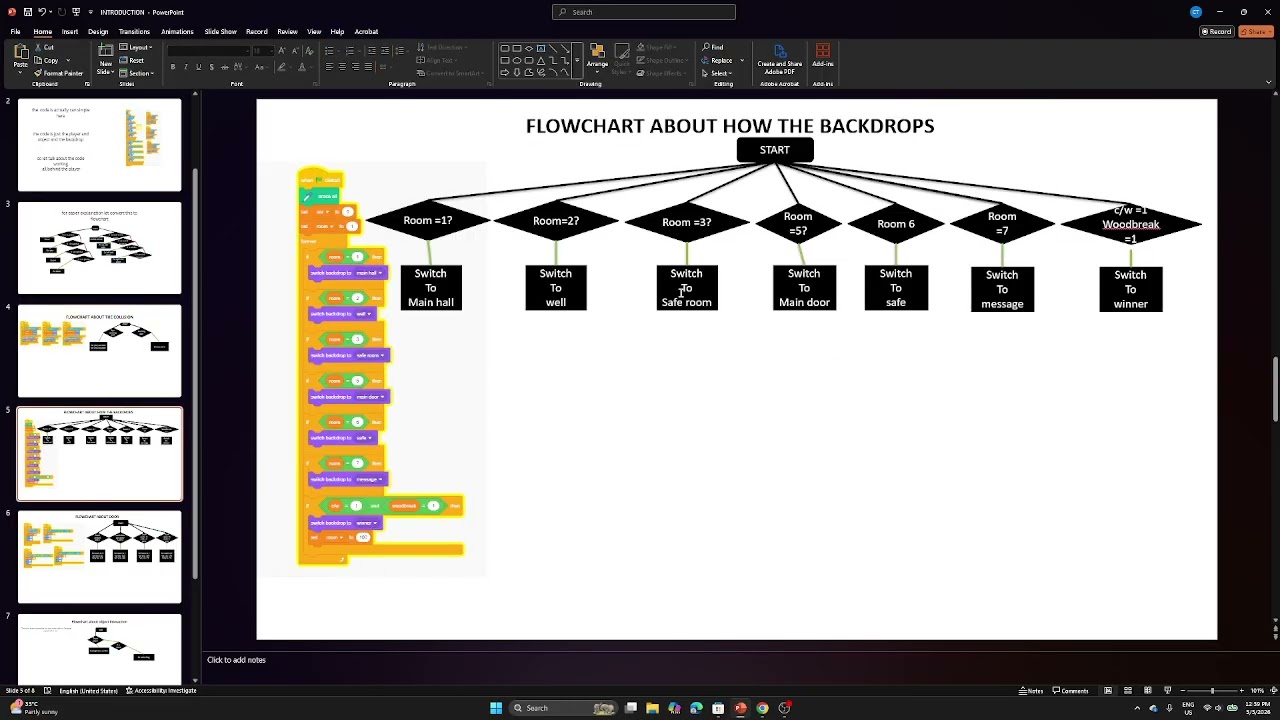
Task: Click English (United States) language indicator
Action: [88, 691]
